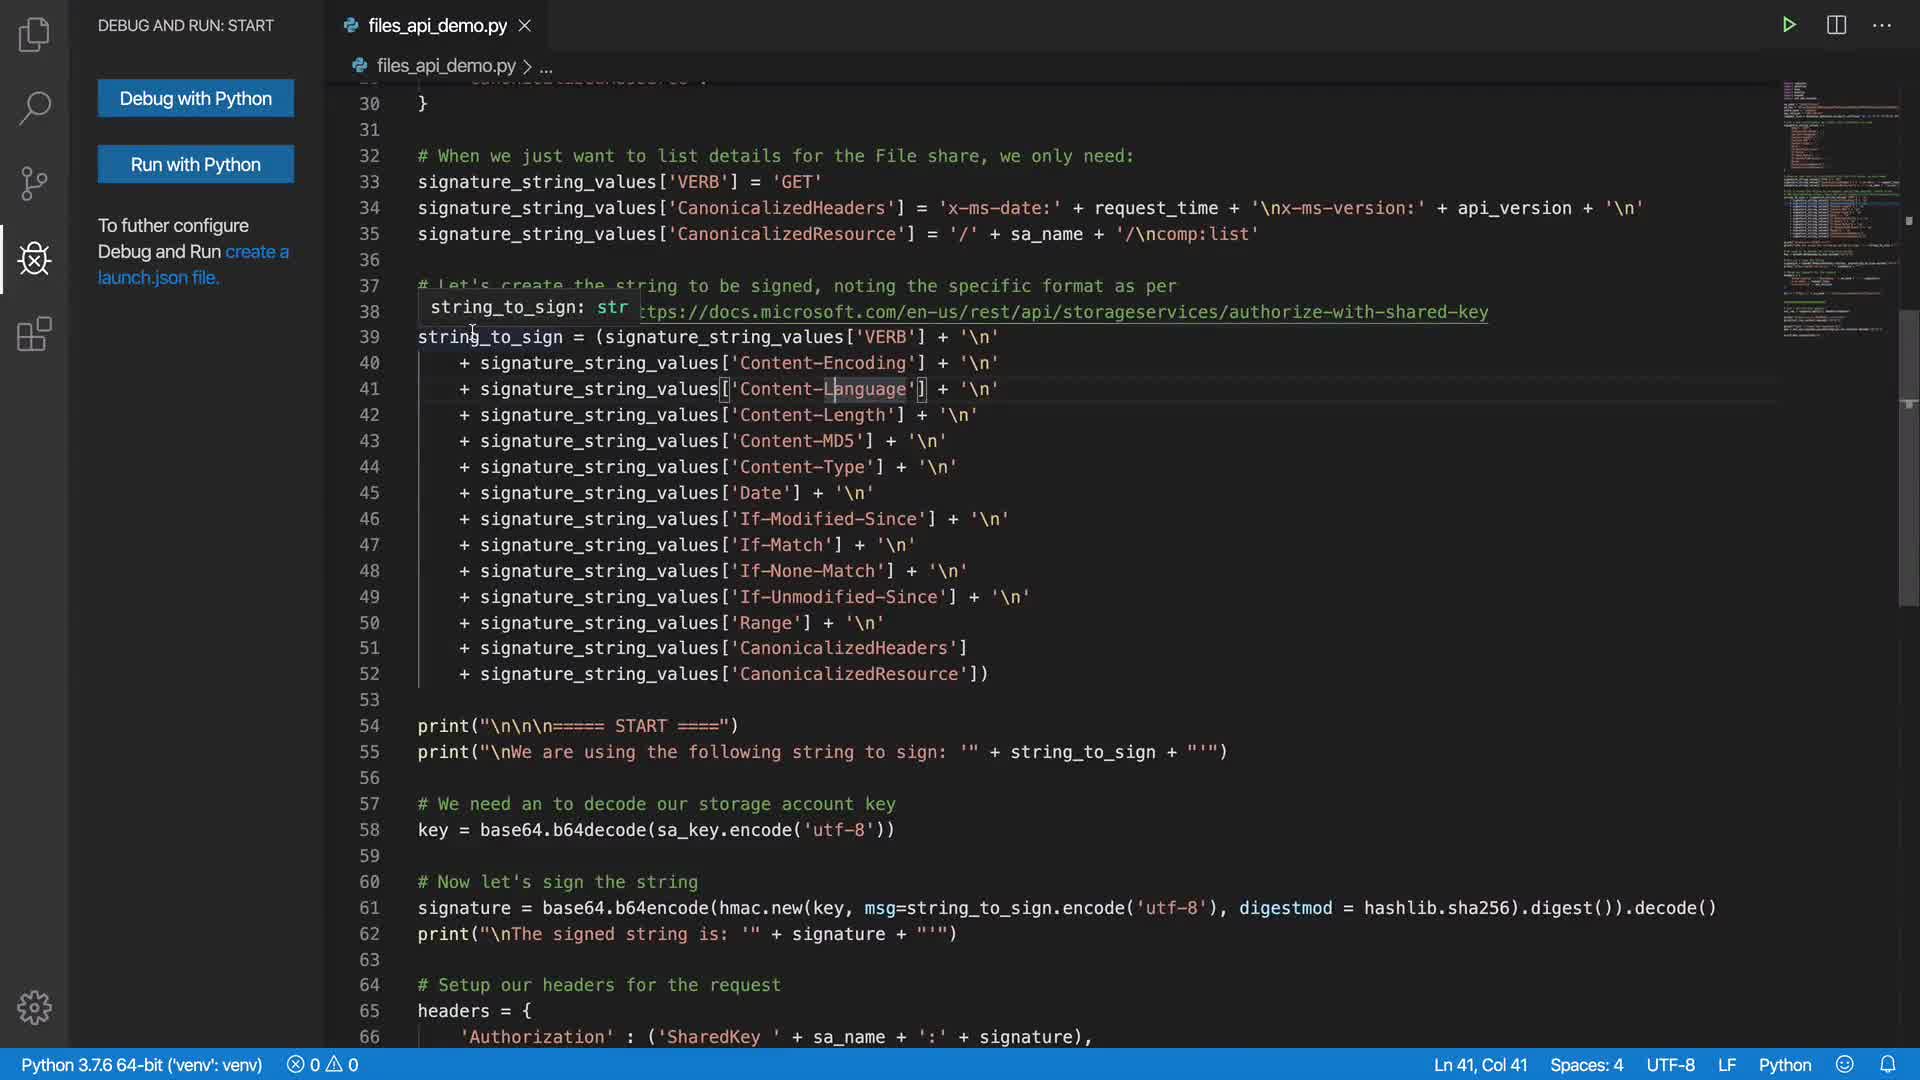Open the Search view icon
The width and height of the screenshot is (1920, 1080).
pos(34,108)
